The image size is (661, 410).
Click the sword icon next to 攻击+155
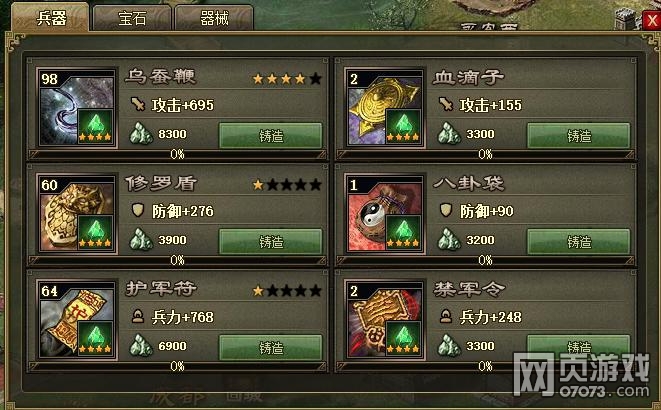point(446,104)
